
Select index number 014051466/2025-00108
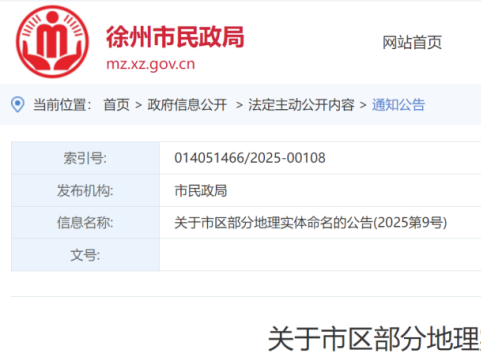pos(250,158)
